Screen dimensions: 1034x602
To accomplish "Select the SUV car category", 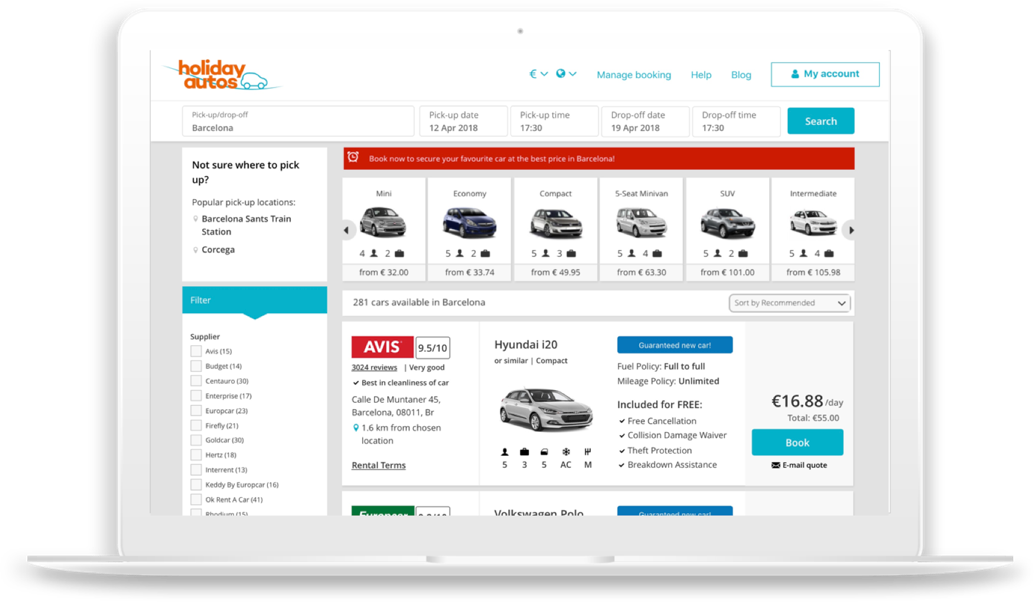I will 727,229.
